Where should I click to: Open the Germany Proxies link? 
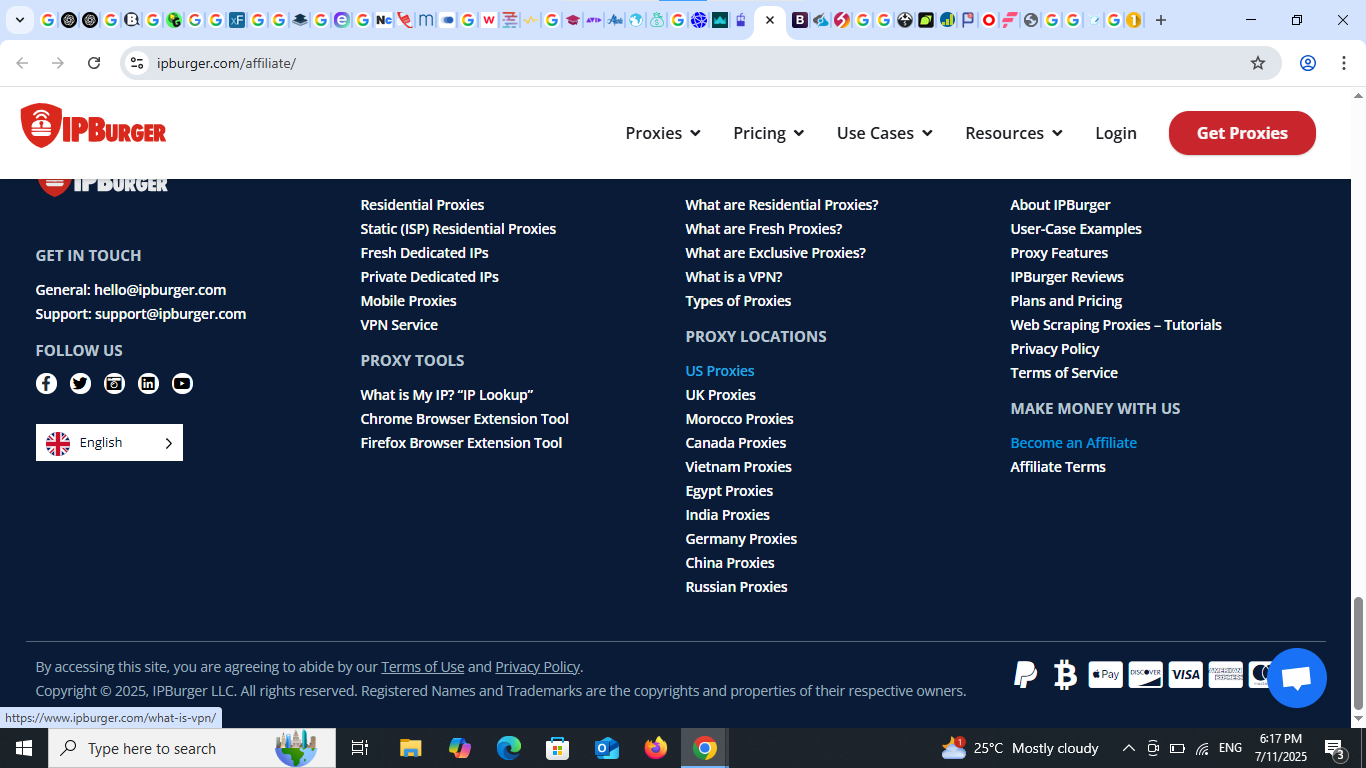pos(741,539)
